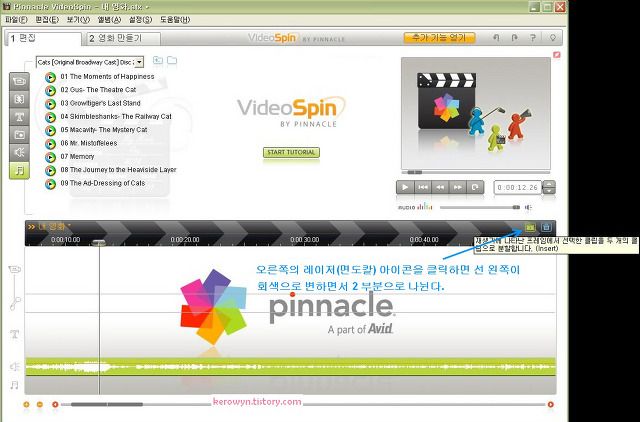Click the timeline scroll right arrow

pos(551,404)
